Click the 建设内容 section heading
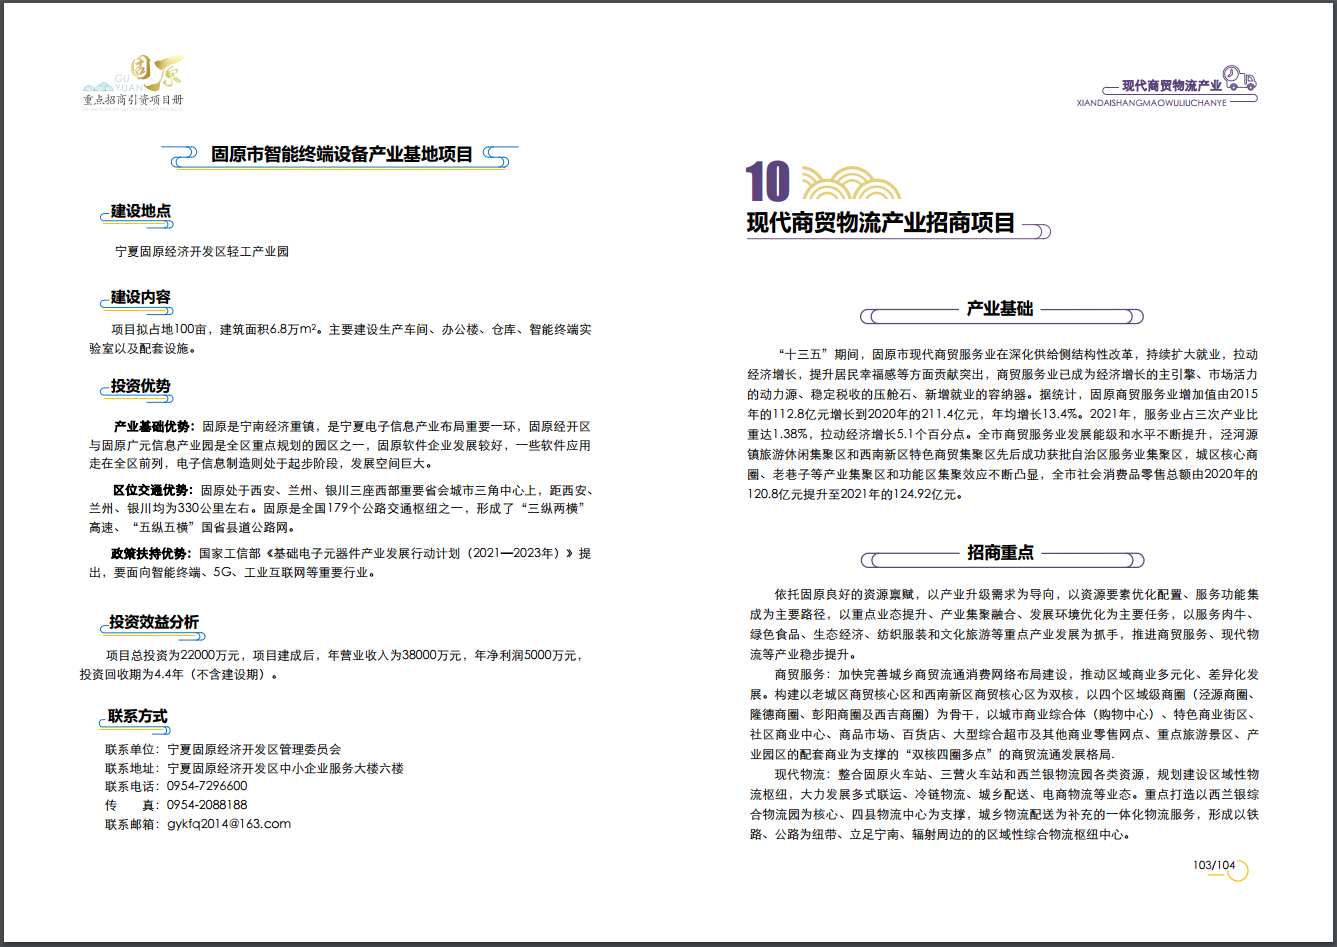The width and height of the screenshot is (1337, 947). pyautogui.click(x=140, y=297)
